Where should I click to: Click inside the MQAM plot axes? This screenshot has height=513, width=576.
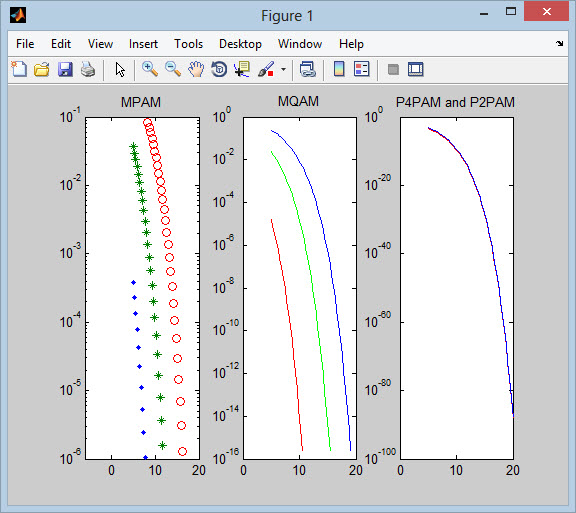point(300,288)
